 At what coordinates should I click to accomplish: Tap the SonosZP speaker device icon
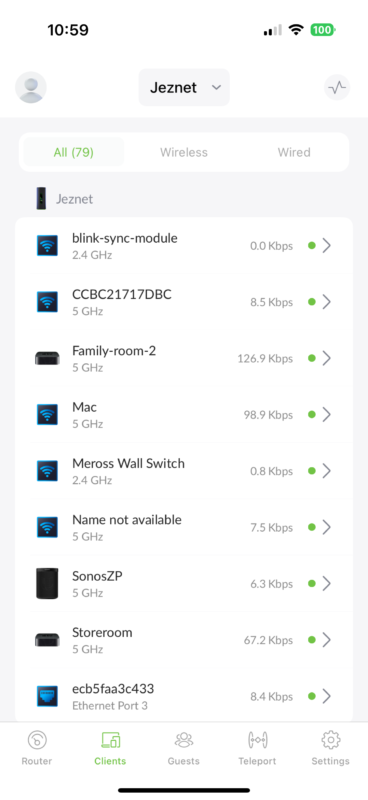(47, 583)
